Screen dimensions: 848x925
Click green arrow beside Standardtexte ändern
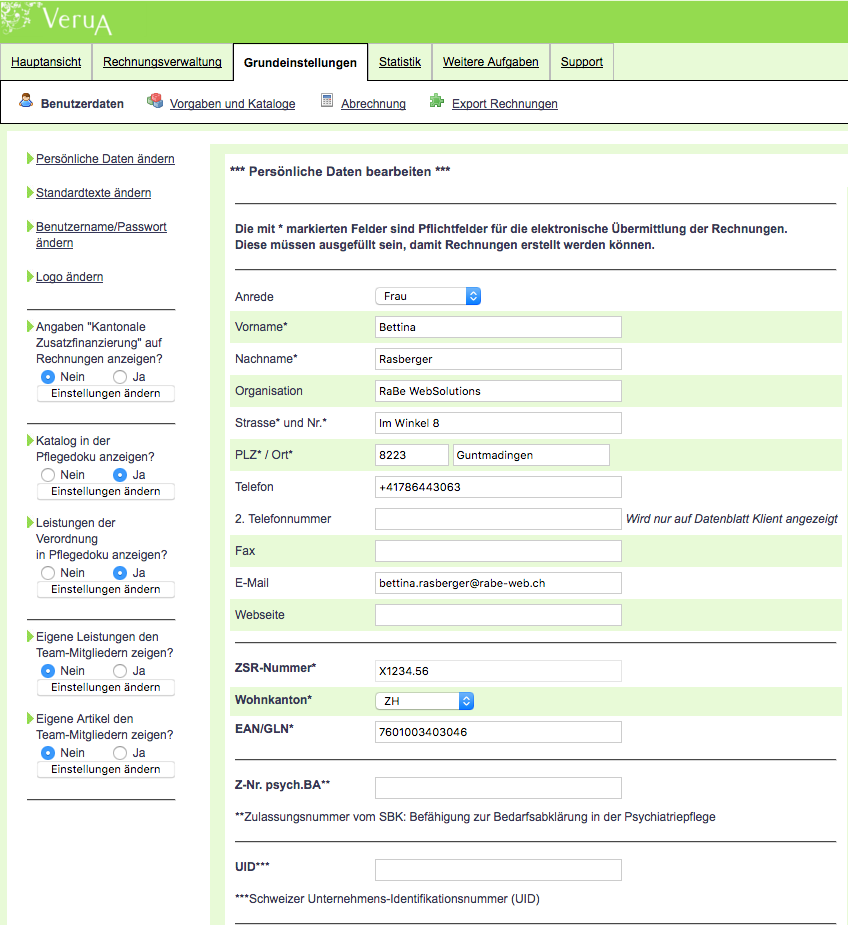pos(30,193)
